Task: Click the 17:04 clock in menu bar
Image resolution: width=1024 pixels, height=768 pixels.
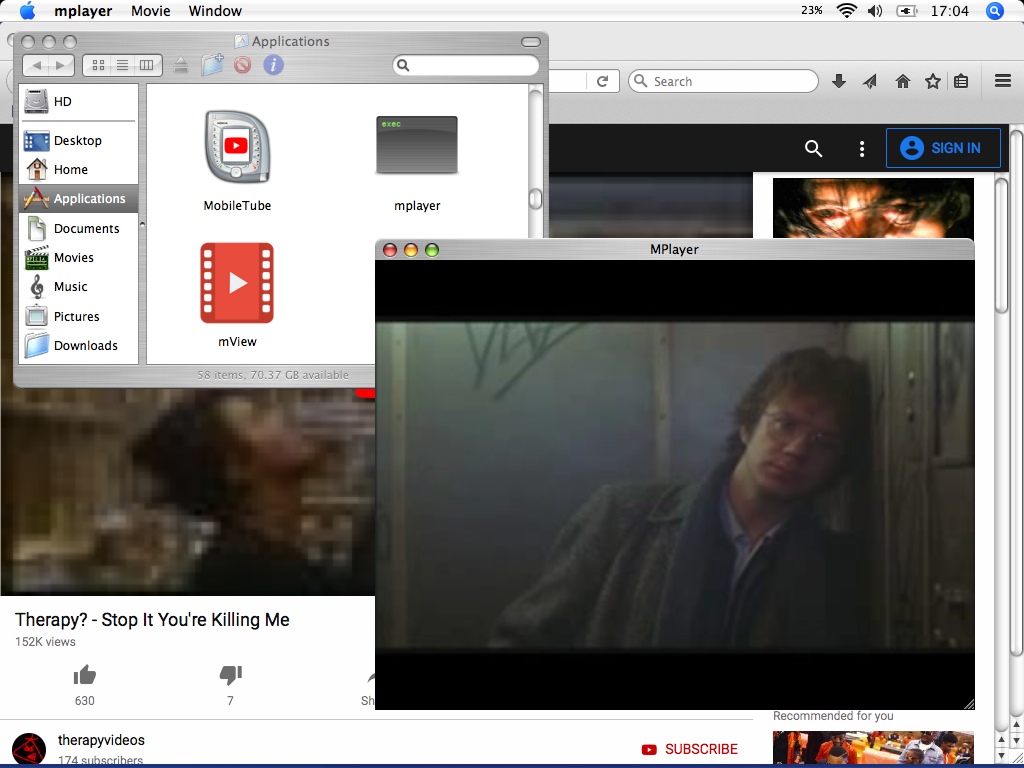Action: click(949, 10)
